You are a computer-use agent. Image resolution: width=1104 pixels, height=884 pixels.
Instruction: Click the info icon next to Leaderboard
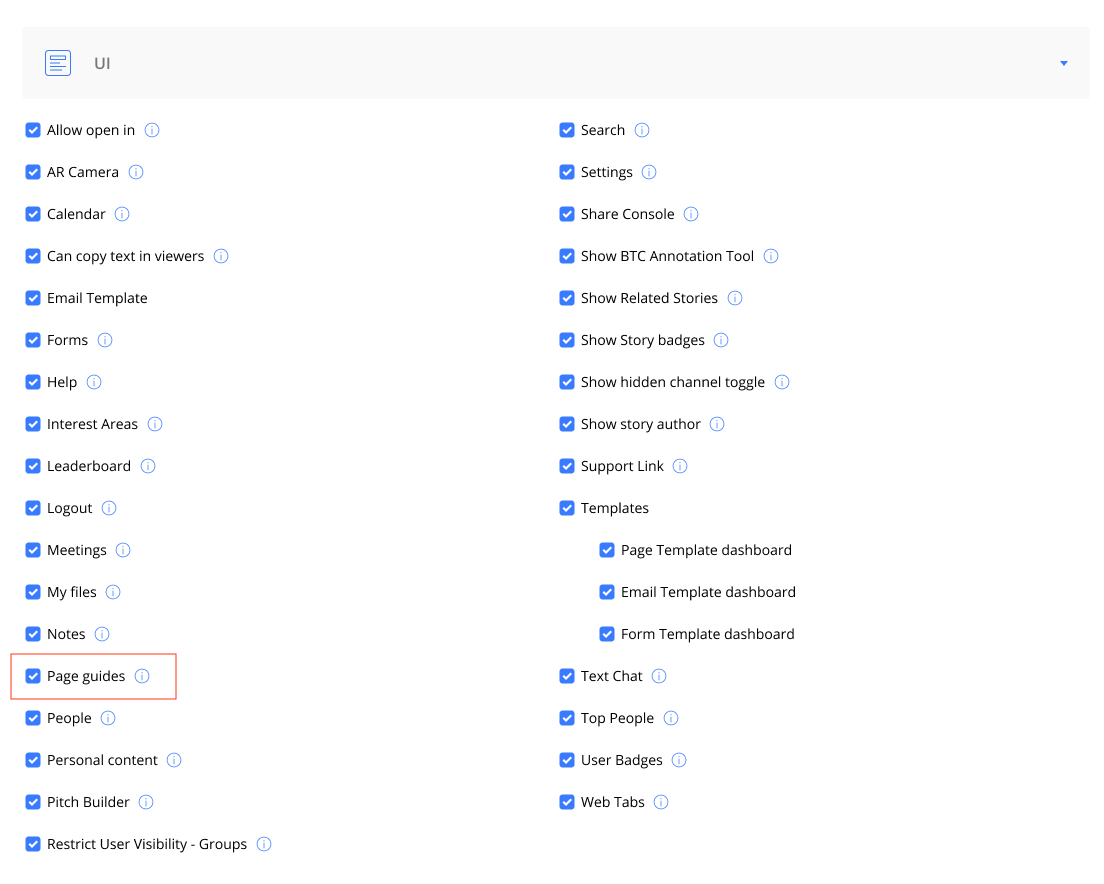tap(148, 466)
